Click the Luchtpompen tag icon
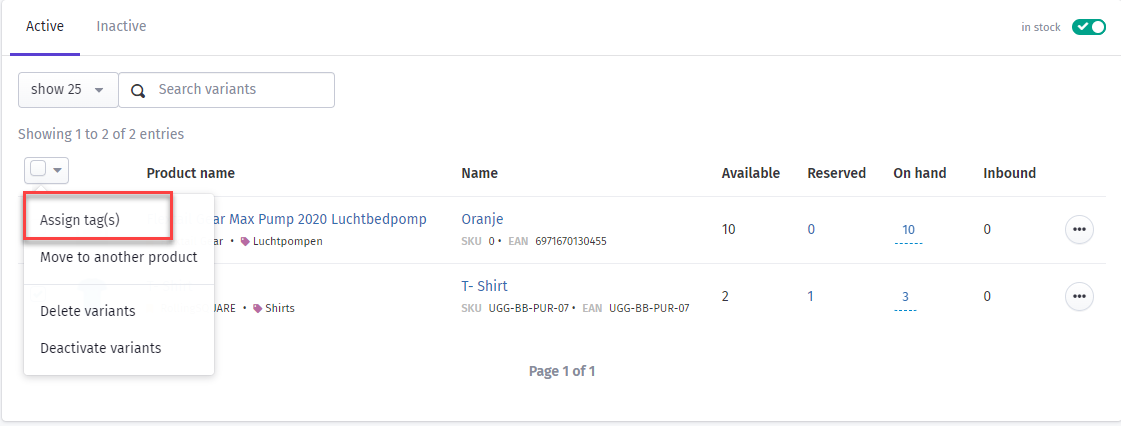Screen dimensions: 1121x426 pyautogui.click(x=245, y=242)
